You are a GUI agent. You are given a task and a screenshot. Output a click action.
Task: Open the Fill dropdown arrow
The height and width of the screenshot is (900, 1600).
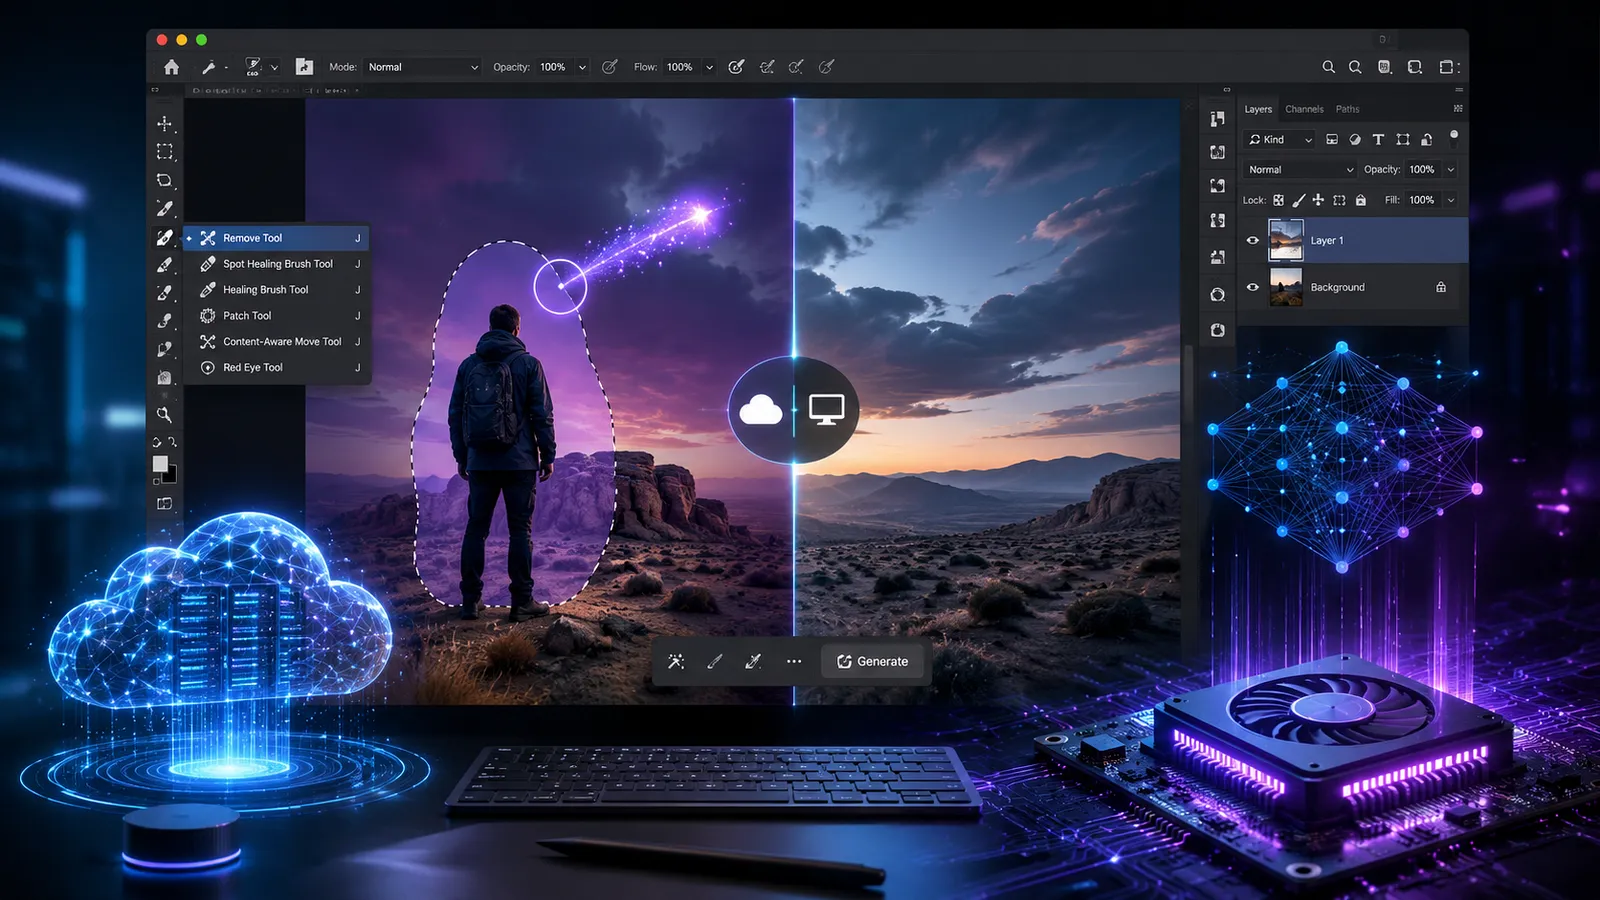click(x=1451, y=200)
